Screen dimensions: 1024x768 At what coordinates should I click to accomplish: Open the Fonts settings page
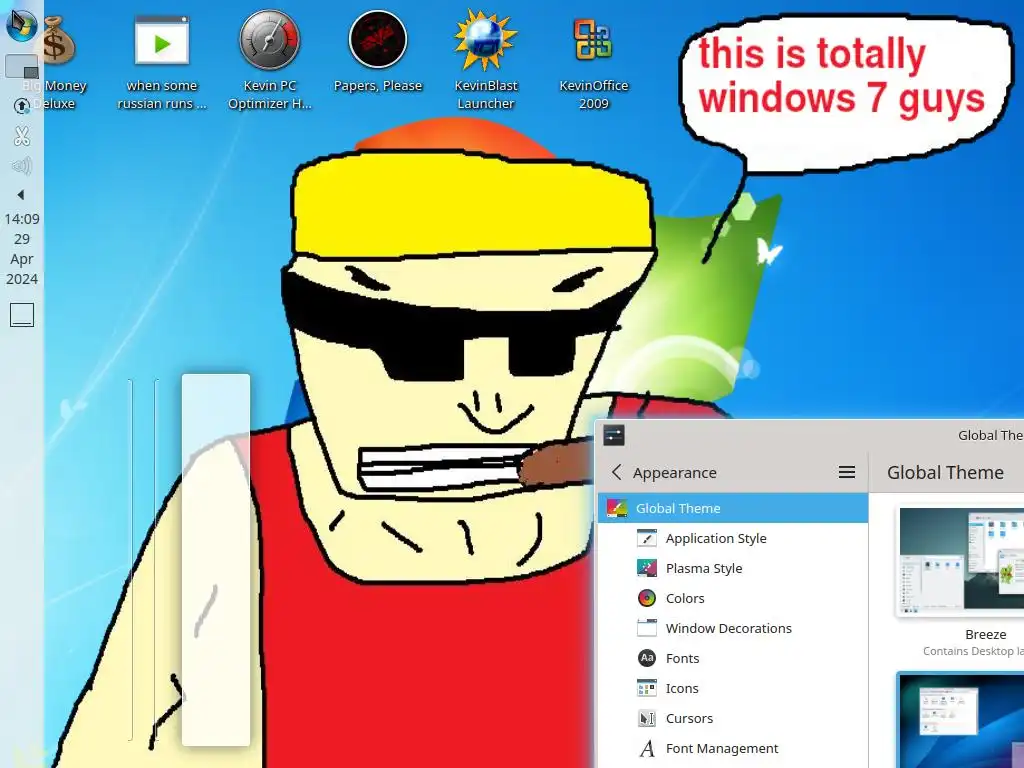[733, 658]
